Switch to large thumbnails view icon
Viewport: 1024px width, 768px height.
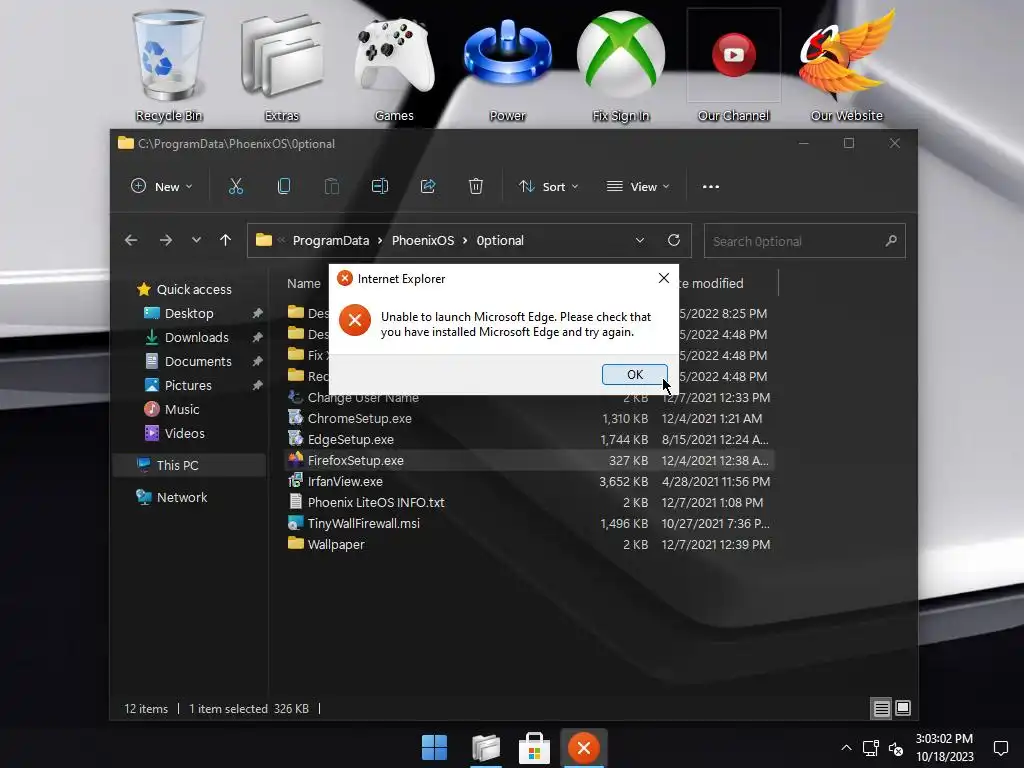pyautogui.click(x=903, y=709)
